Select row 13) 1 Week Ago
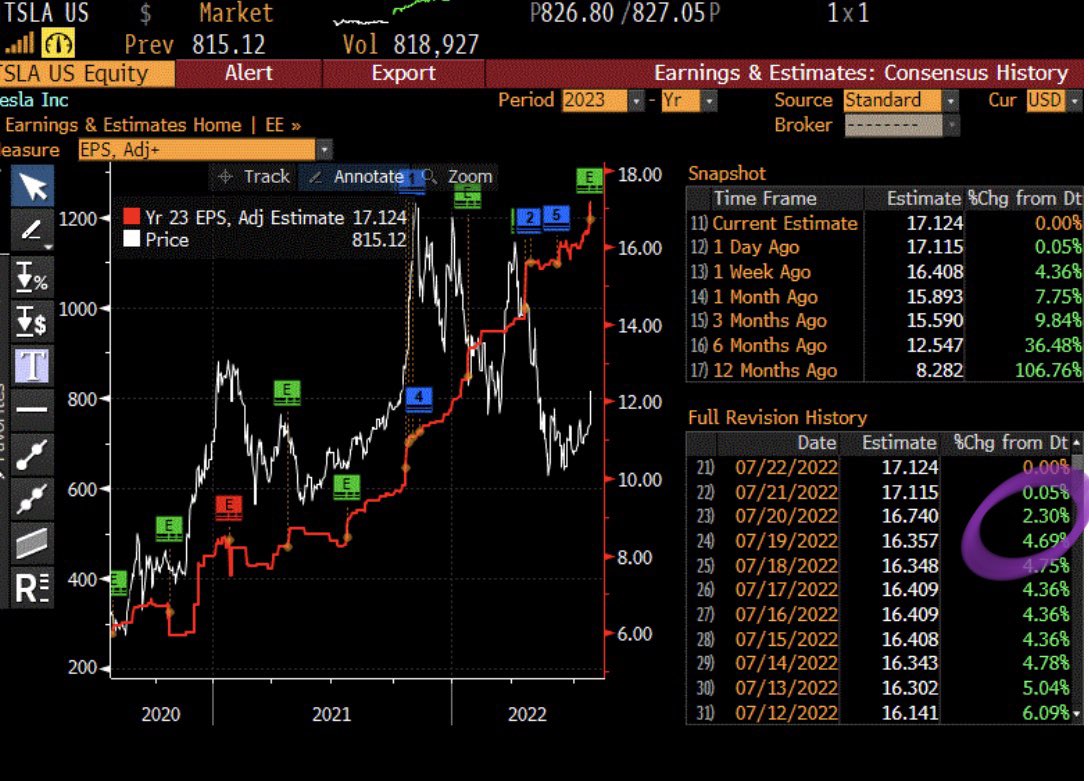1089x781 pixels. click(886, 271)
